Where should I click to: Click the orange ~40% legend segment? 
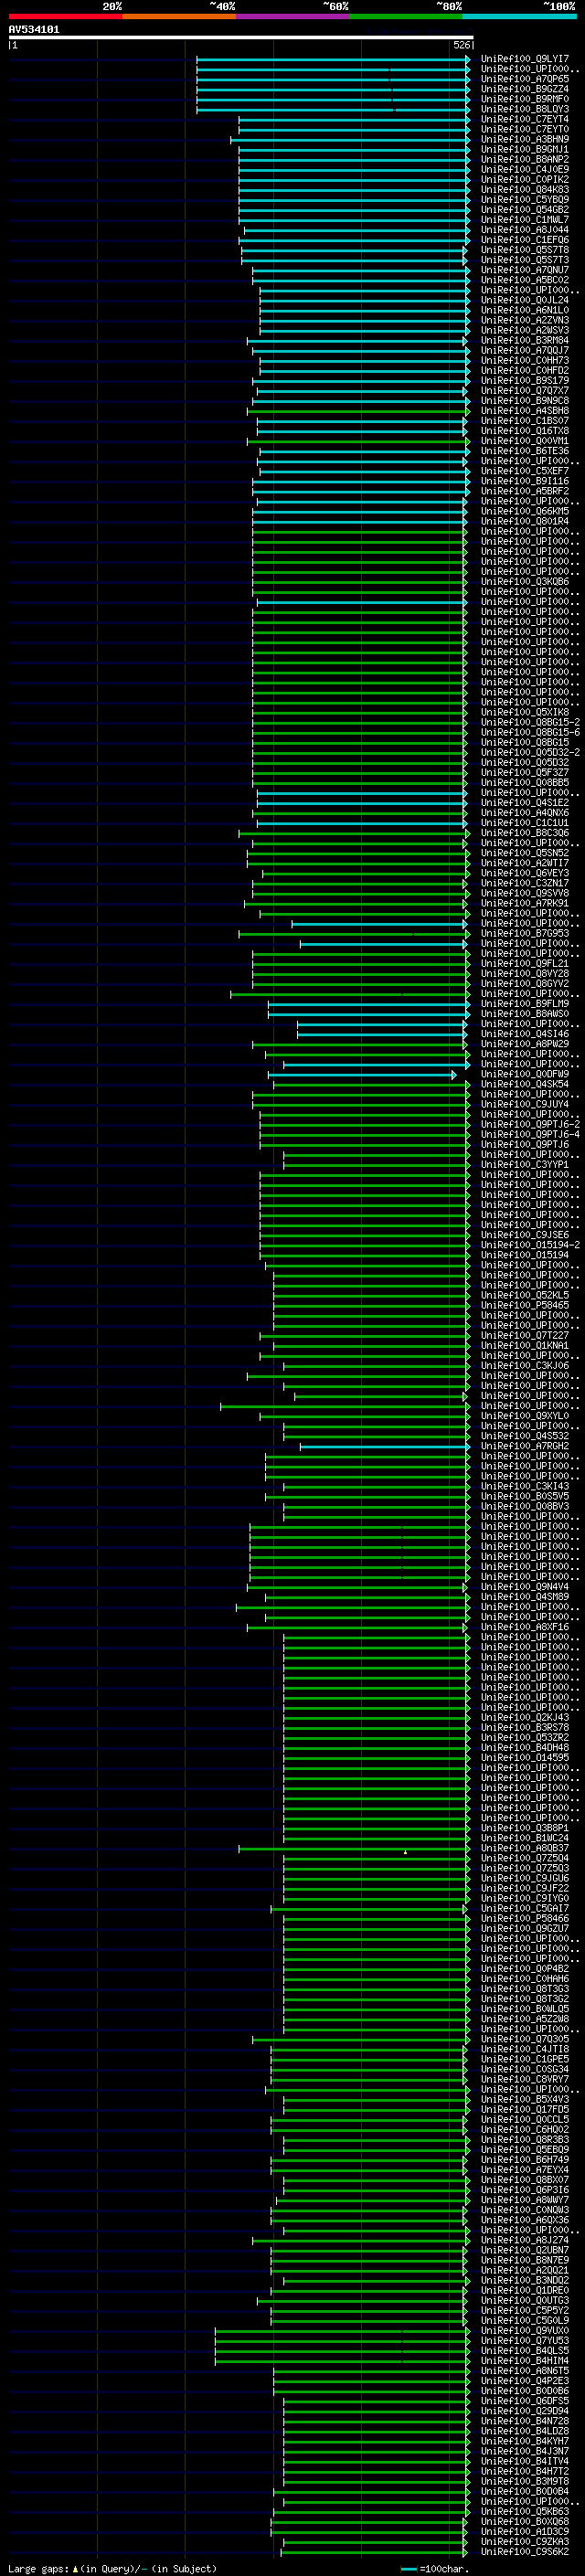coord(179,16)
